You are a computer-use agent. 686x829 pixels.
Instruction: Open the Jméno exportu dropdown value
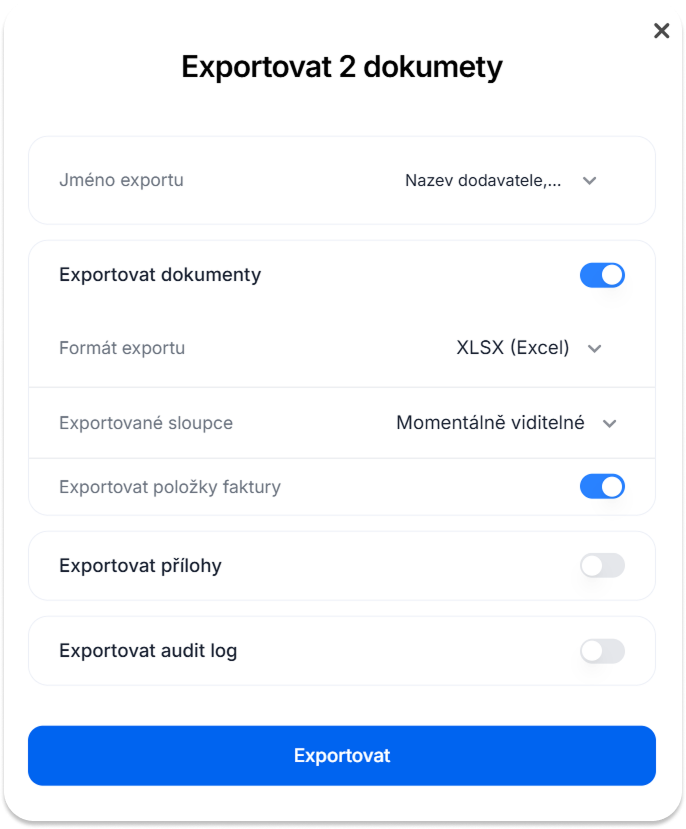click(x=501, y=181)
